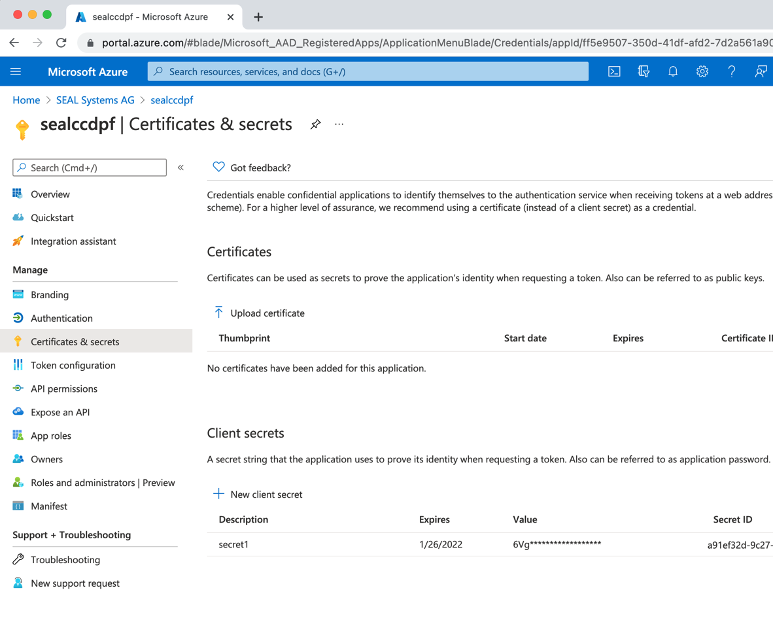Open Expose an API

click(60, 412)
